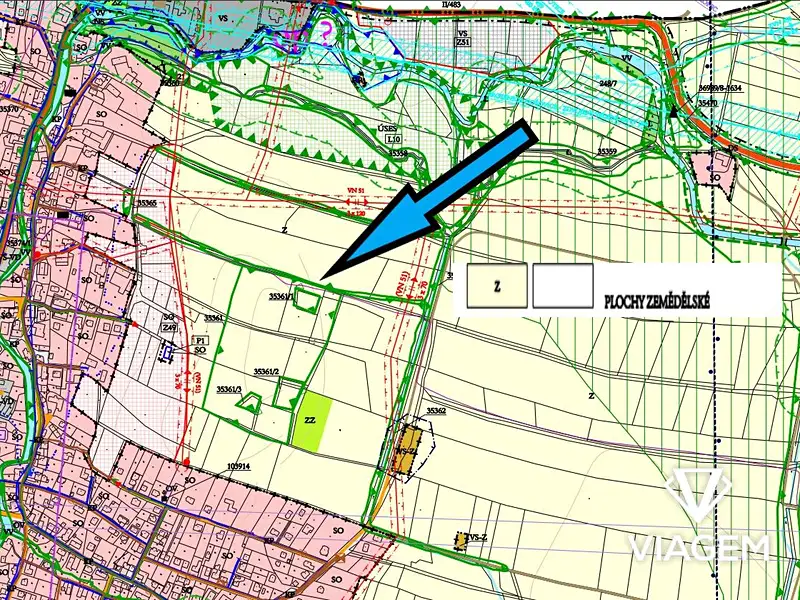Click the boxed "Z51" zone label
This screenshot has width=800, height=600.
462,43
